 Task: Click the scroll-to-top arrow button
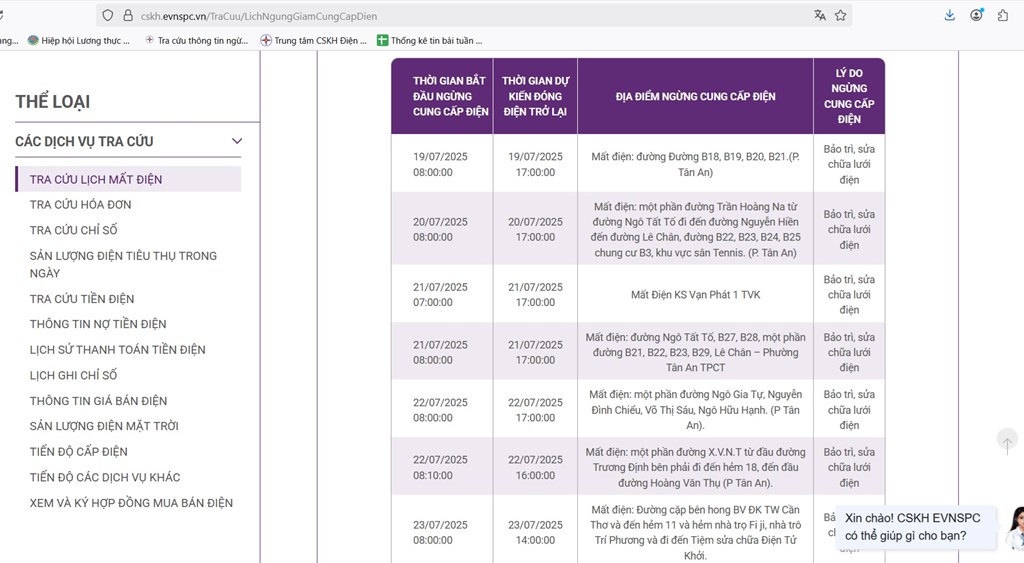tap(1007, 442)
